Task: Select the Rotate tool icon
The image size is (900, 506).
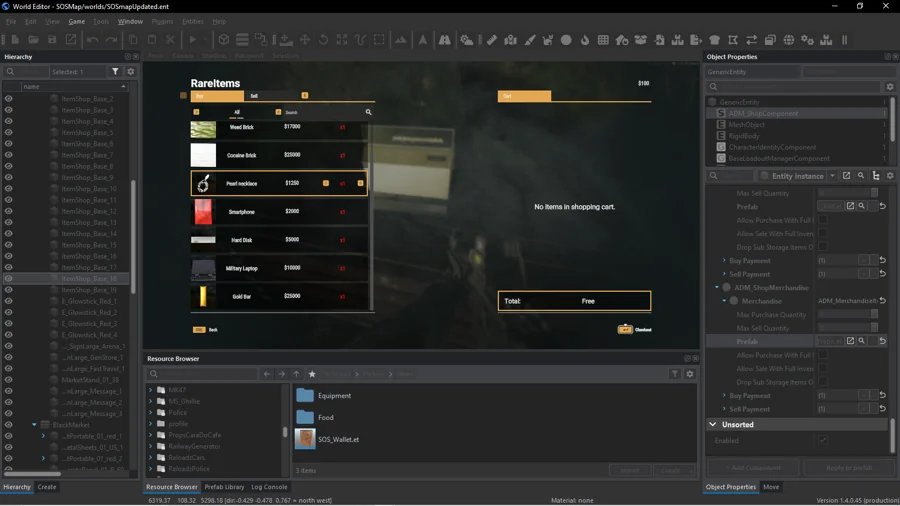Action: pos(324,40)
